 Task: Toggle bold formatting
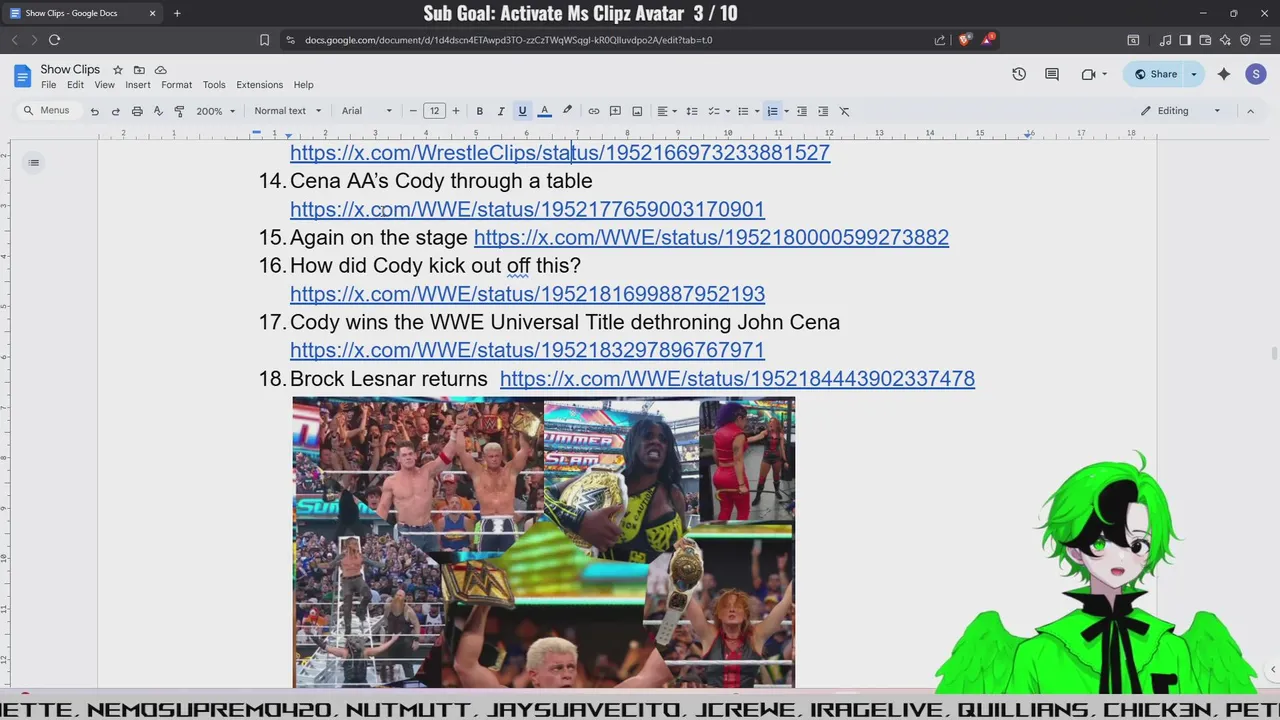[479, 111]
